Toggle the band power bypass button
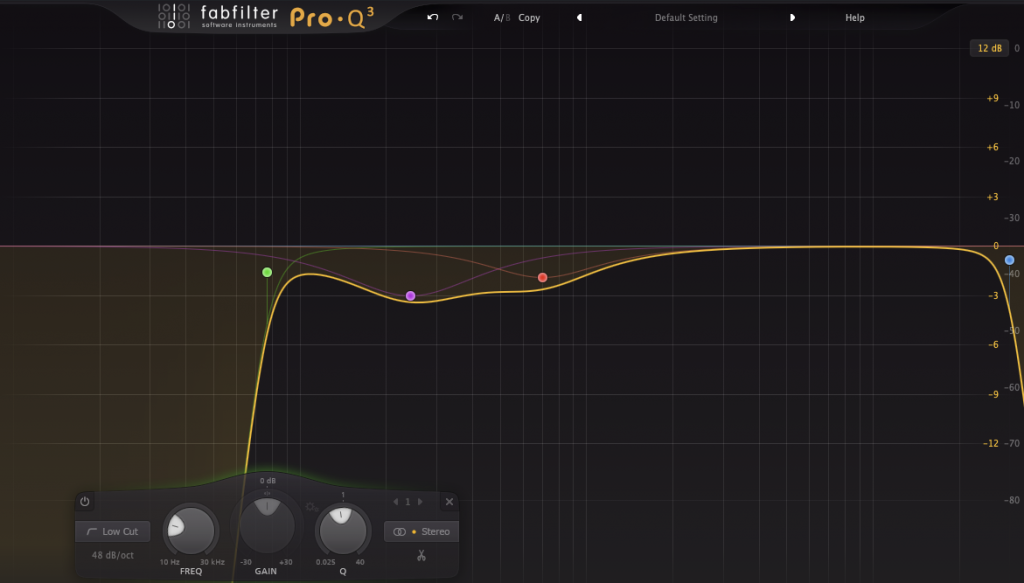1024x583 pixels. [x=85, y=501]
